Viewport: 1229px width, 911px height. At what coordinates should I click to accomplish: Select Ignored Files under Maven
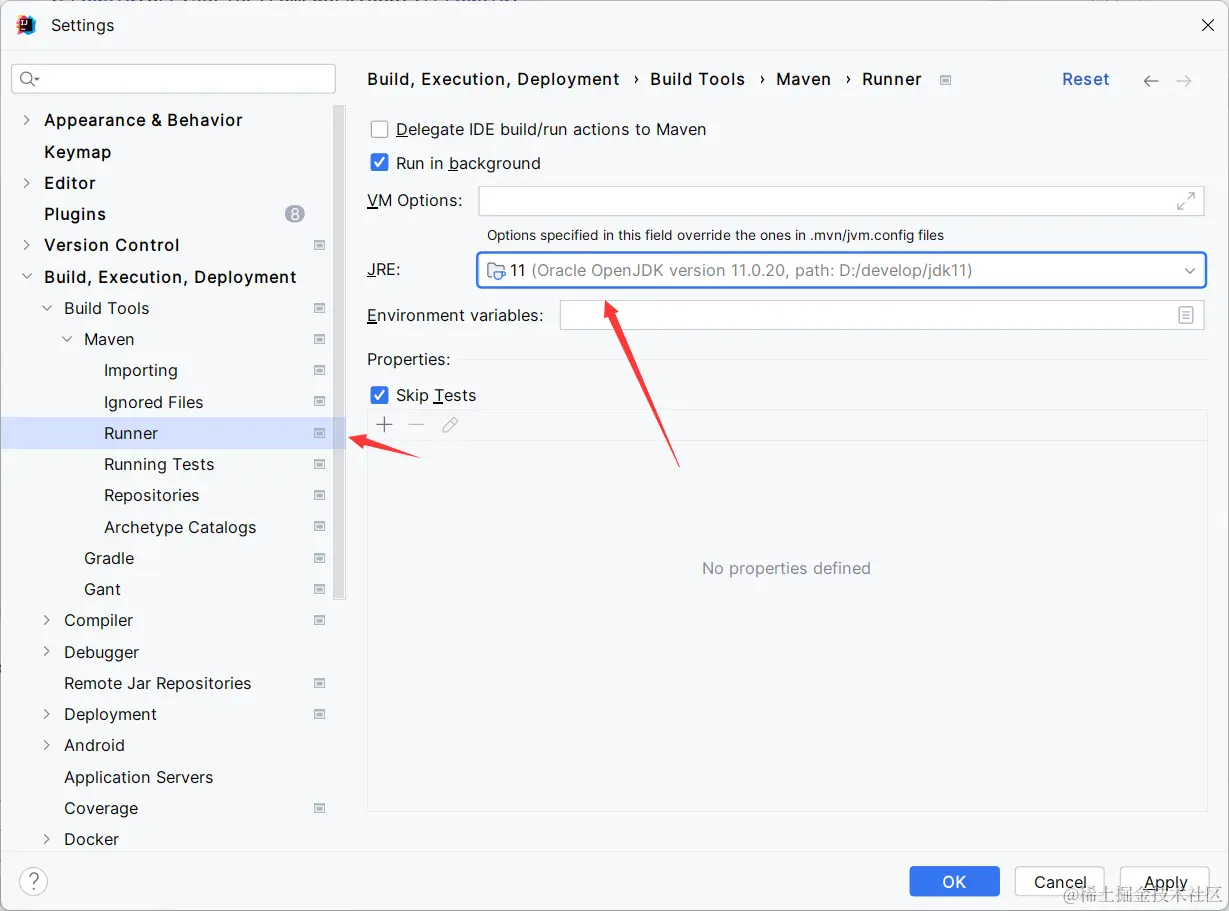pos(154,402)
